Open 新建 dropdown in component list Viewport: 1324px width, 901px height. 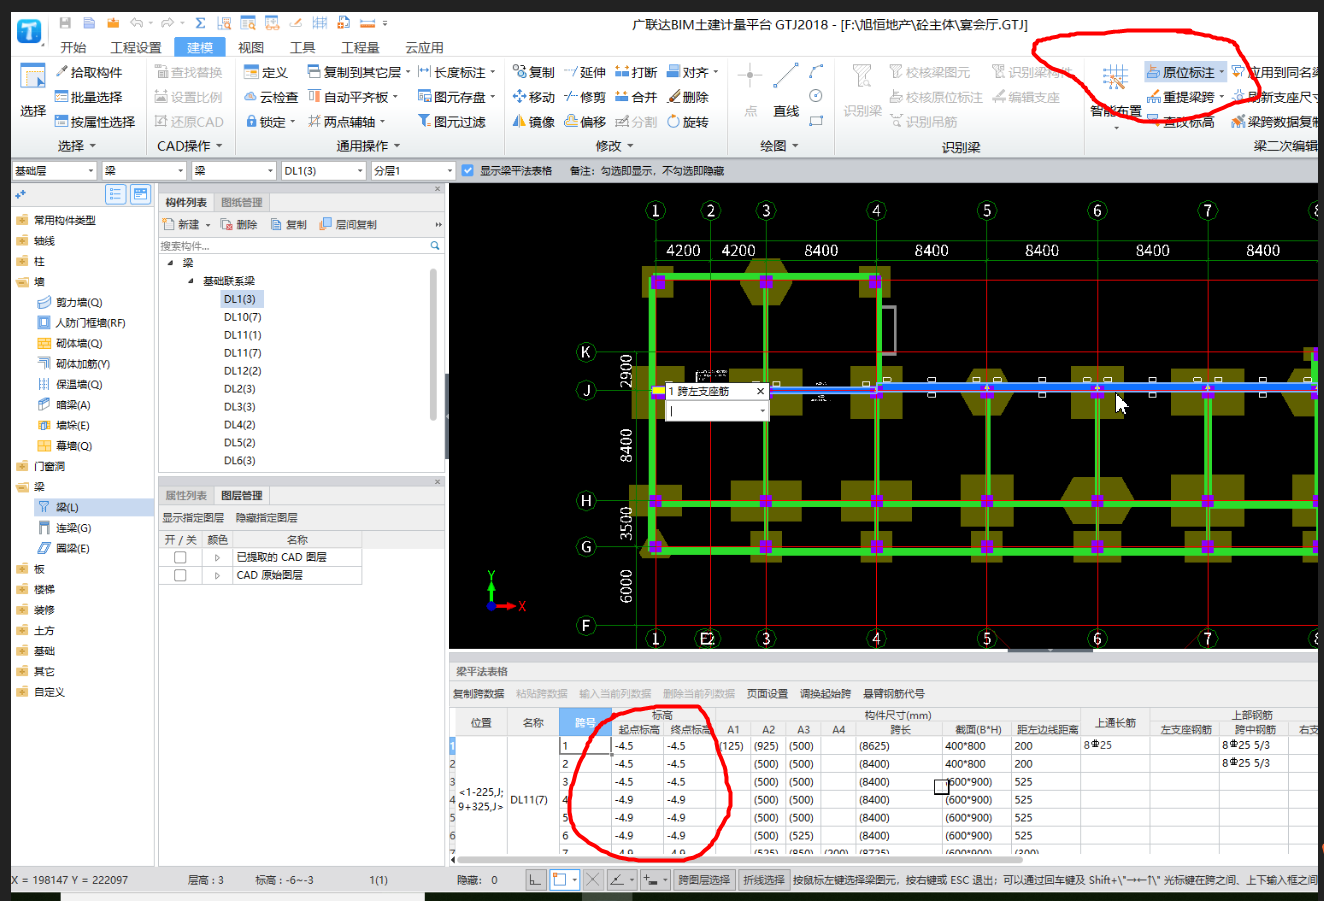208,225
